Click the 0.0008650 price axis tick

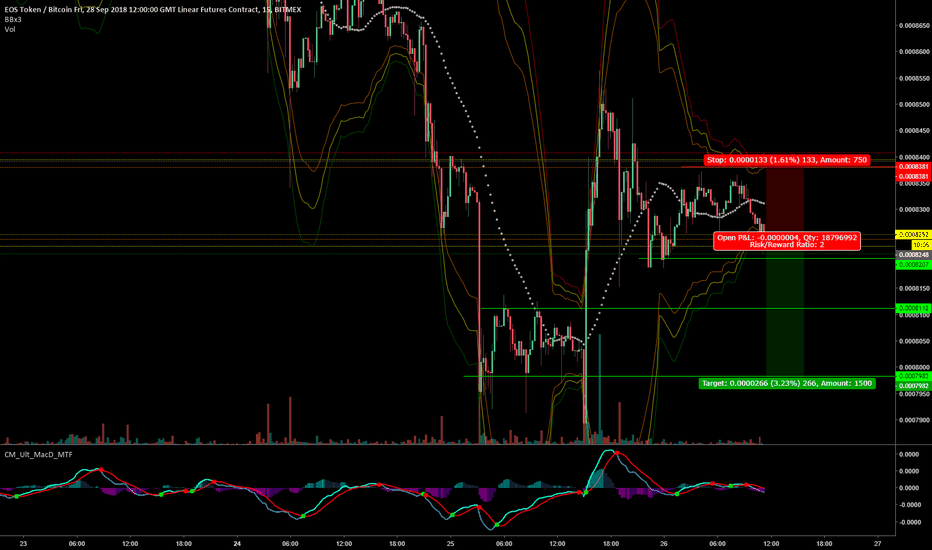pos(914,26)
